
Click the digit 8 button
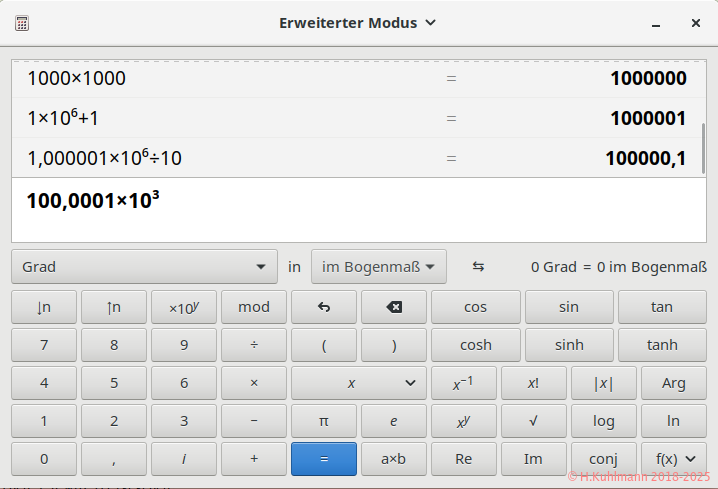pos(114,345)
